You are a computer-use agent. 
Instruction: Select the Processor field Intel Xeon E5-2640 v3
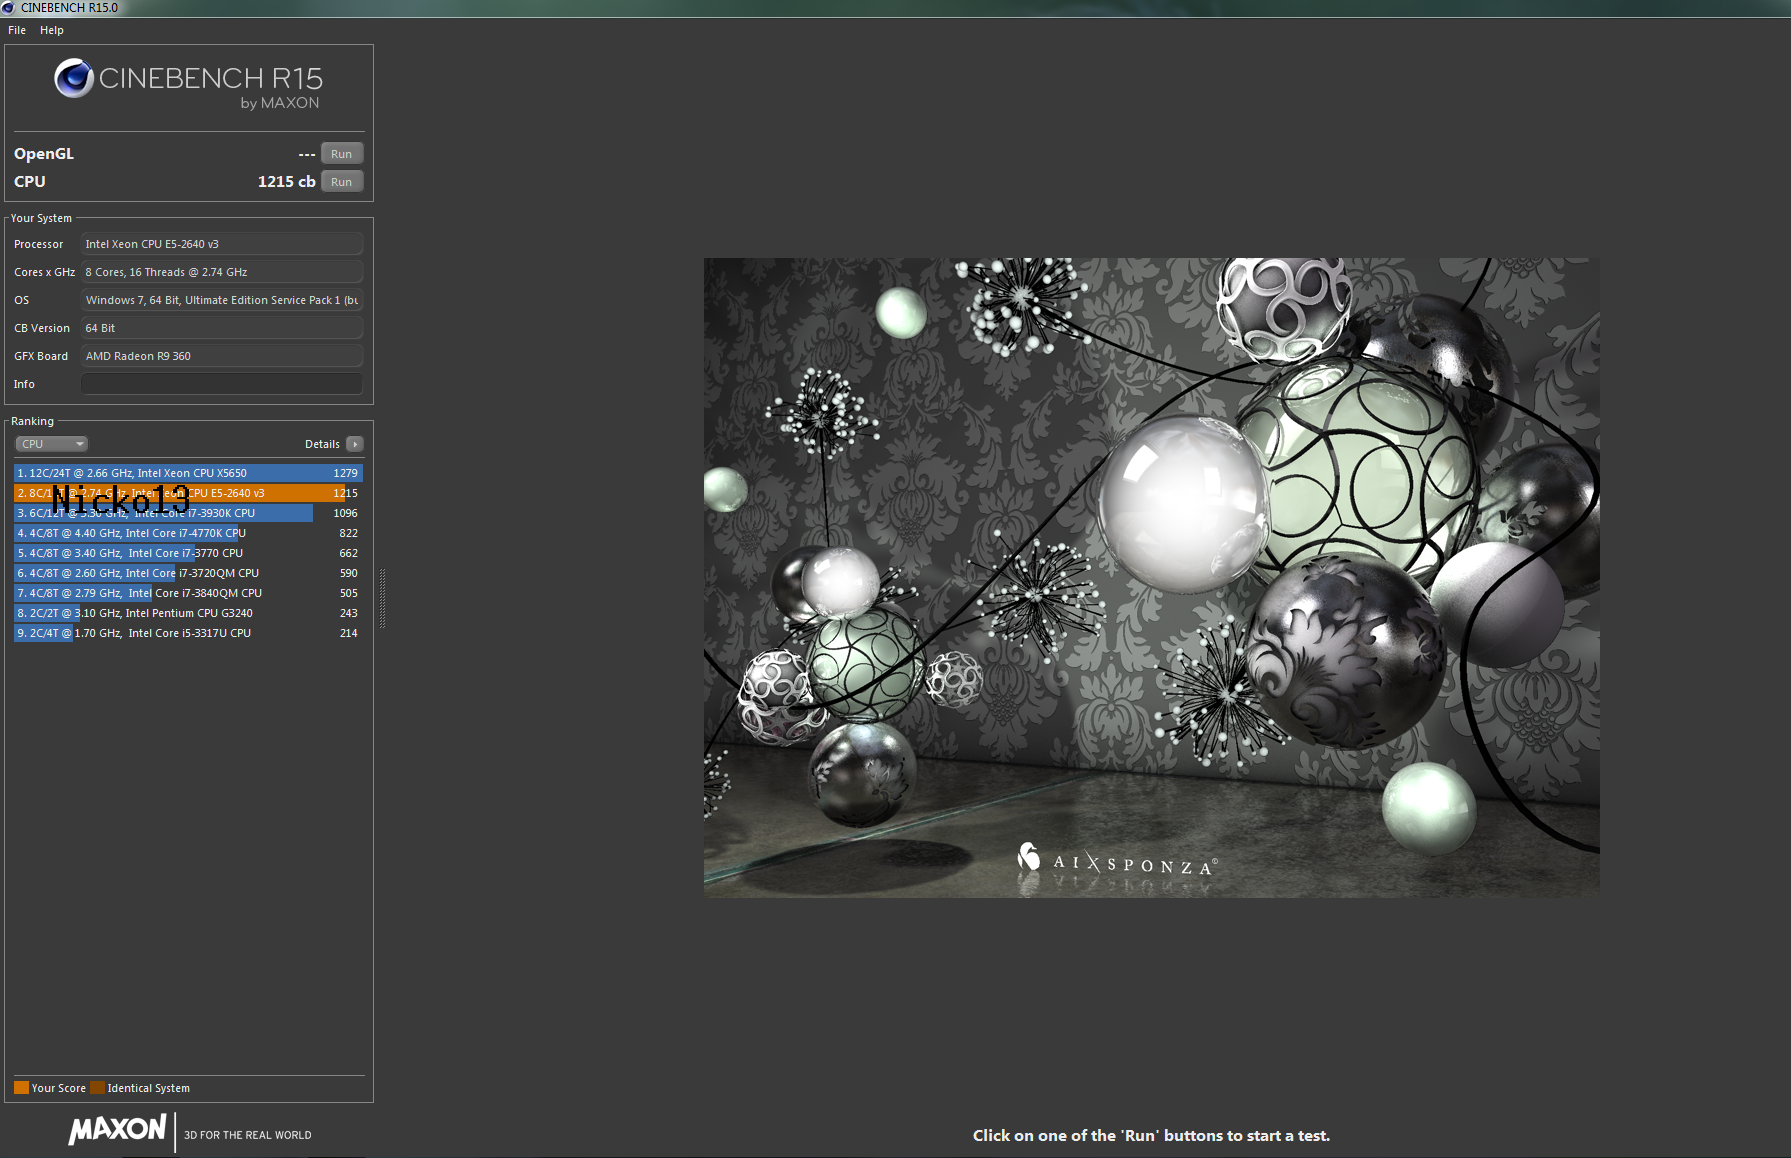tap(222, 244)
